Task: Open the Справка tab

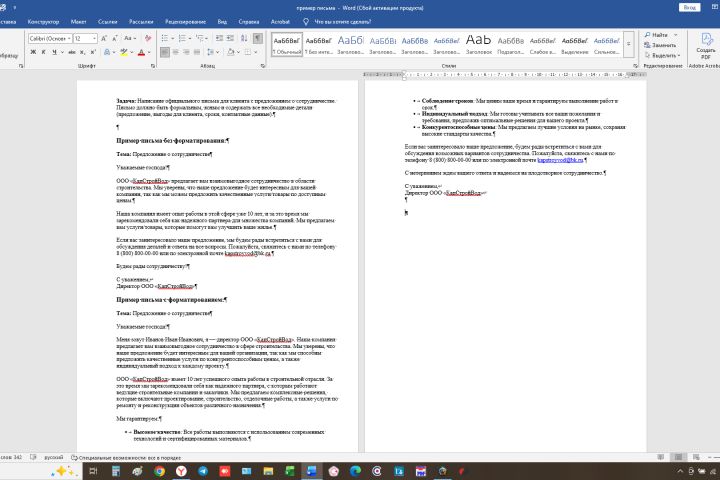Action: [249, 22]
